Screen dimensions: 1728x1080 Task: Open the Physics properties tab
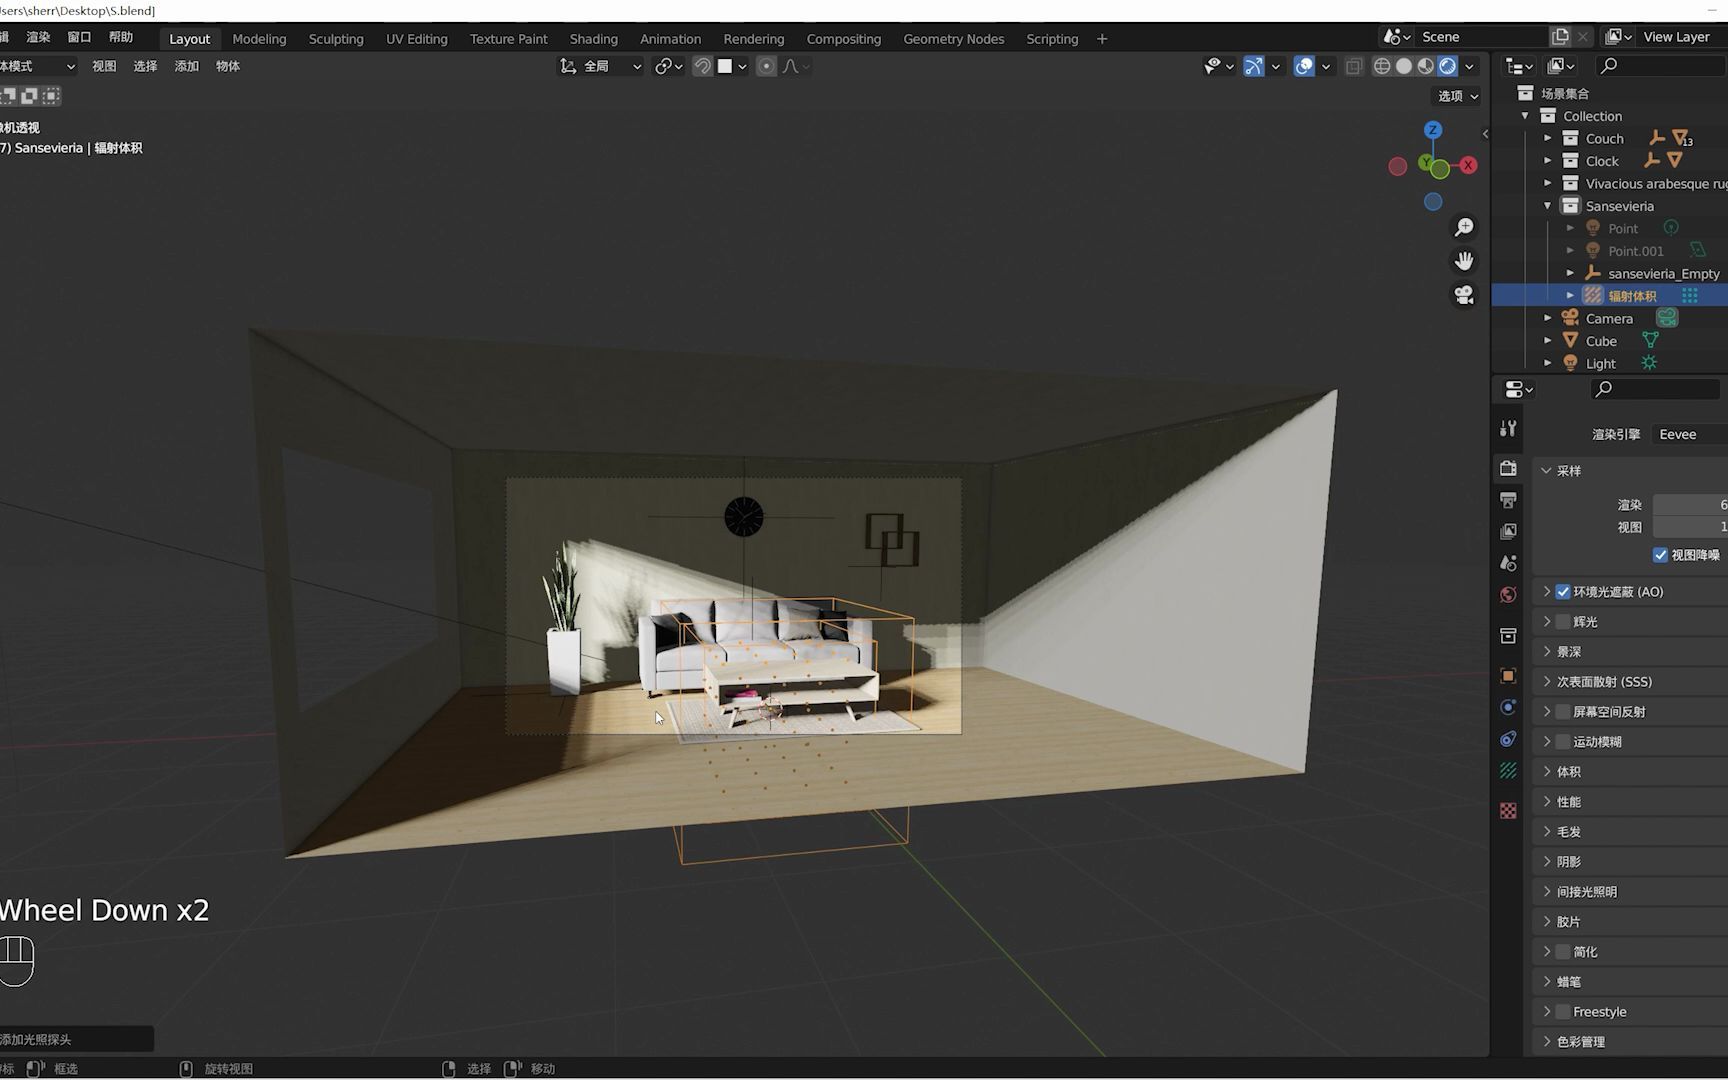(x=1508, y=707)
